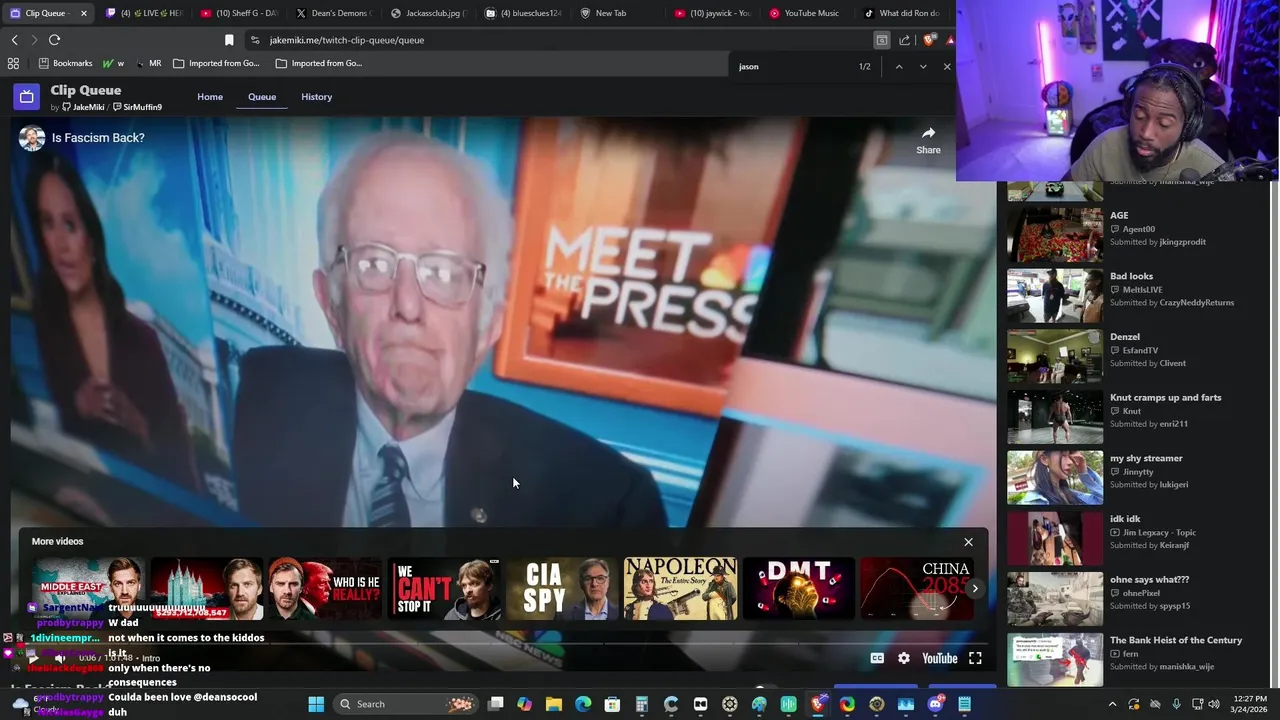Open the CIA Spy suggested video
1280x720 pixels.
tap(562, 588)
